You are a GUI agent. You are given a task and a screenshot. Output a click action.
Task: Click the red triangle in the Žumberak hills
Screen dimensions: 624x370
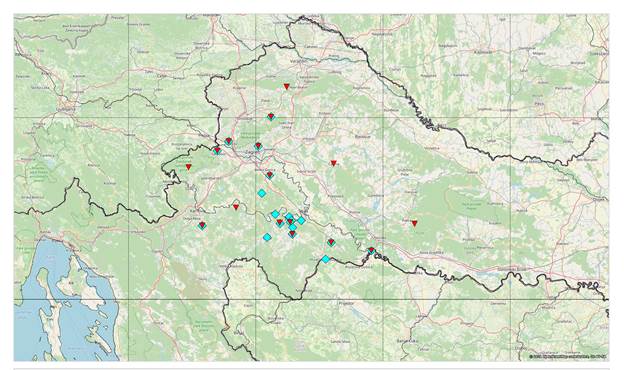(189, 167)
